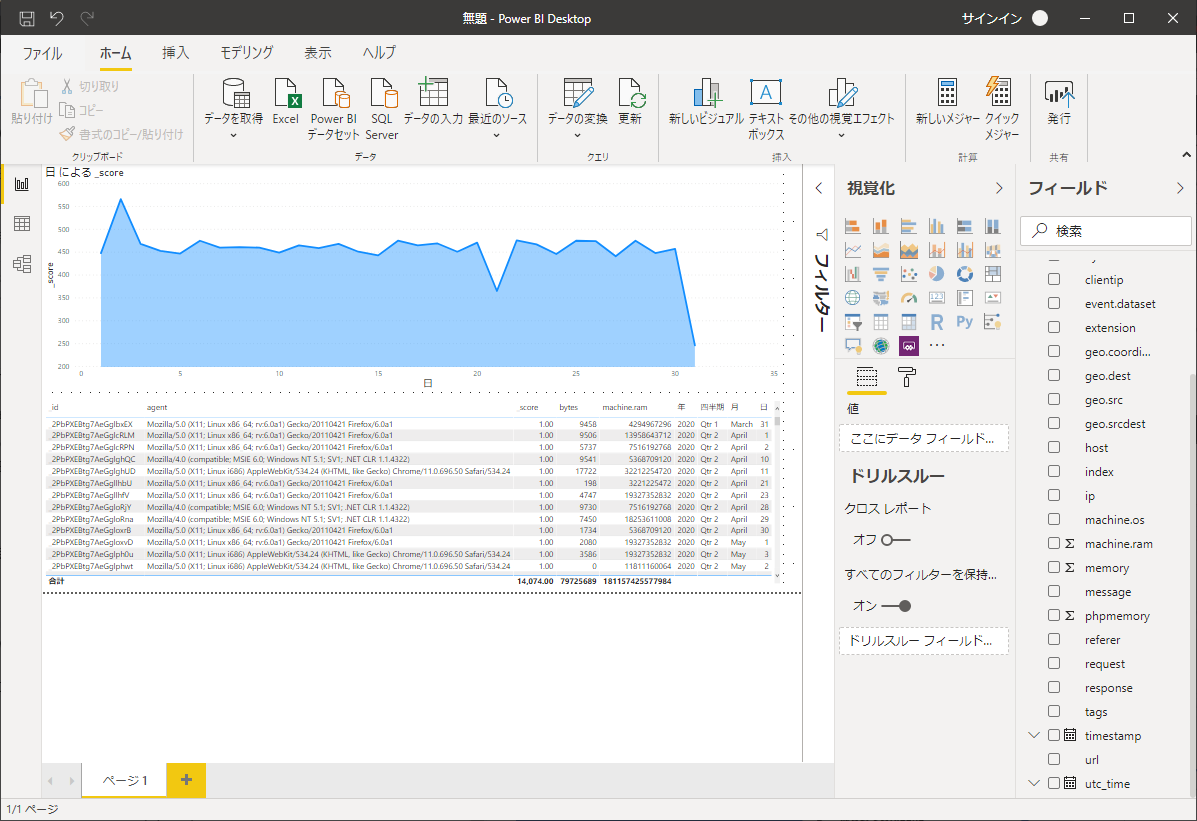Choose the pie chart visualization
Image resolution: width=1197 pixels, height=821 pixels.
(937, 273)
